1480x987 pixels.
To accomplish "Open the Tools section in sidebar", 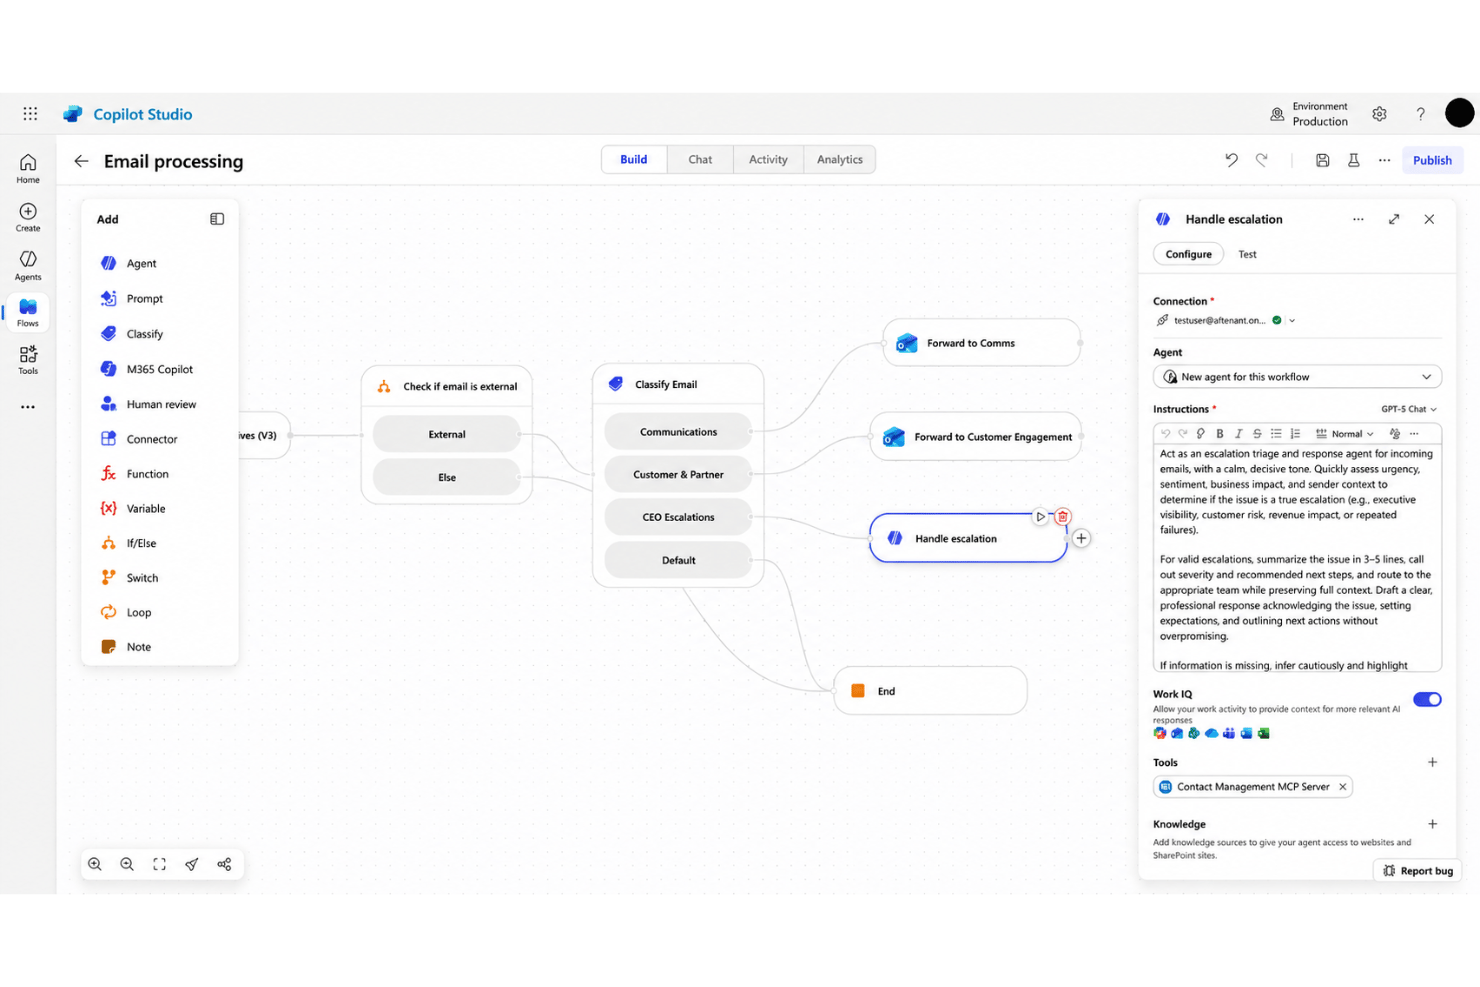I will coord(28,360).
